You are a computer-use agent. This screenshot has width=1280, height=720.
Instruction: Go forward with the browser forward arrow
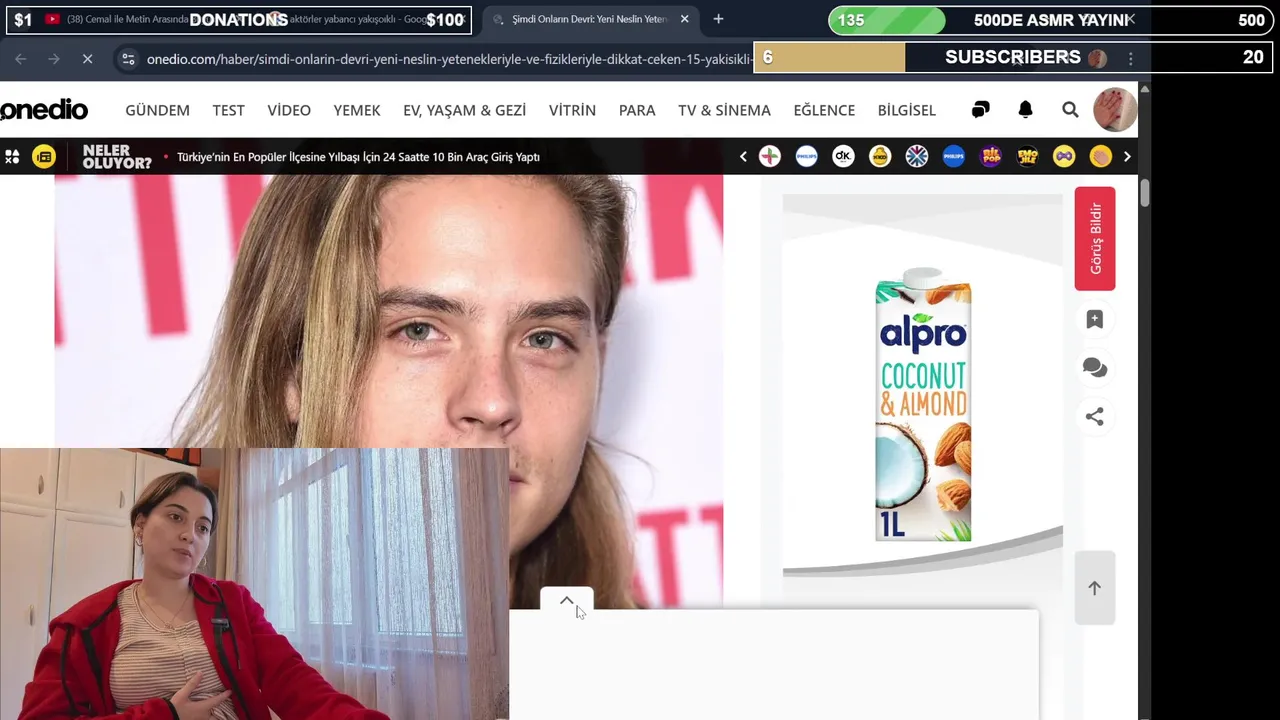point(54,59)
